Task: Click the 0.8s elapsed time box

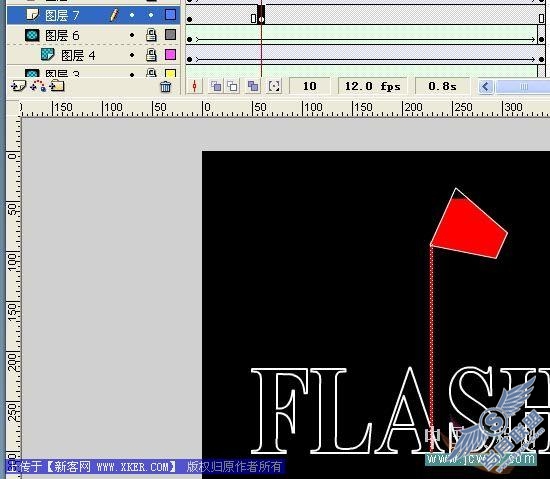Action: pyautogui.click(x=442, y=86)
